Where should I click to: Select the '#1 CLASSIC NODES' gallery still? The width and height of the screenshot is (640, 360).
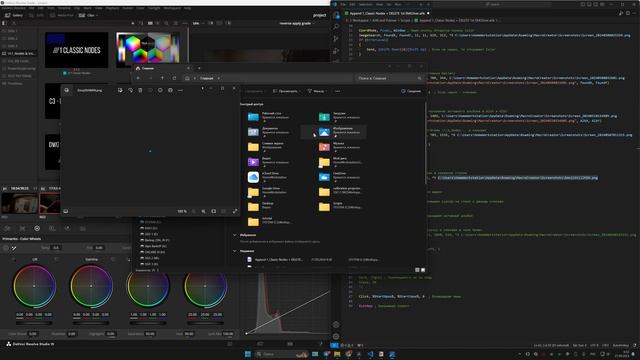coord(77,50)
